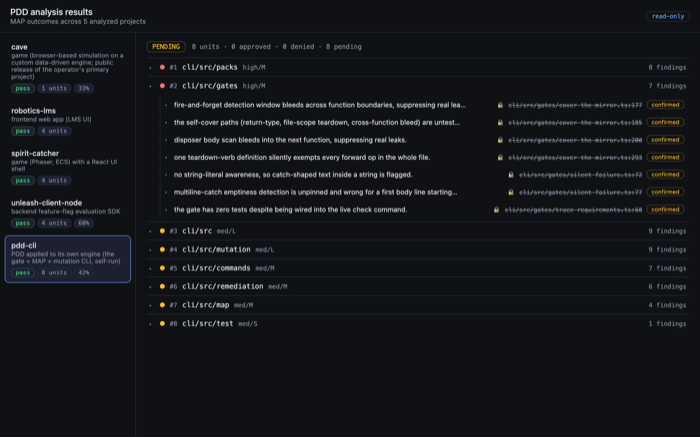Collapse the #2 cli/src/gates unit arrow
This screenshot has height=437, width=700.
[150, 86]
